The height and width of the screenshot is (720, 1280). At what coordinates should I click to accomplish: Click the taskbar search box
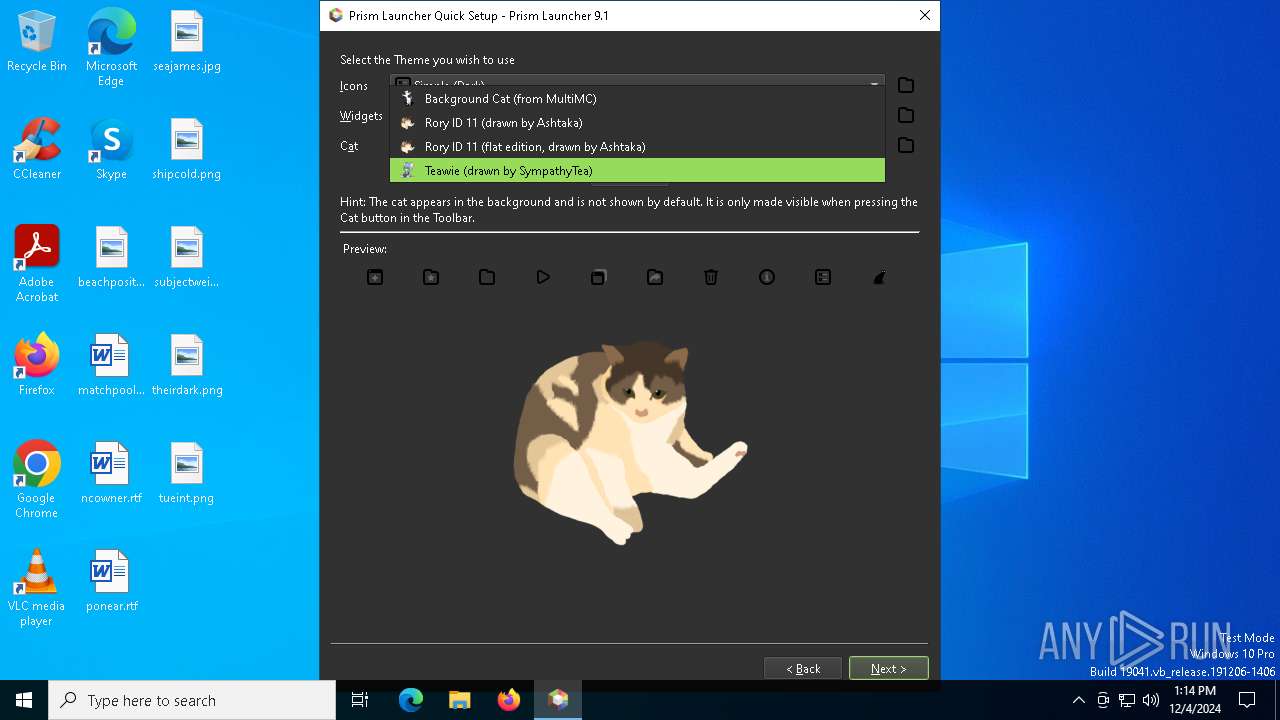coord(192,700)
